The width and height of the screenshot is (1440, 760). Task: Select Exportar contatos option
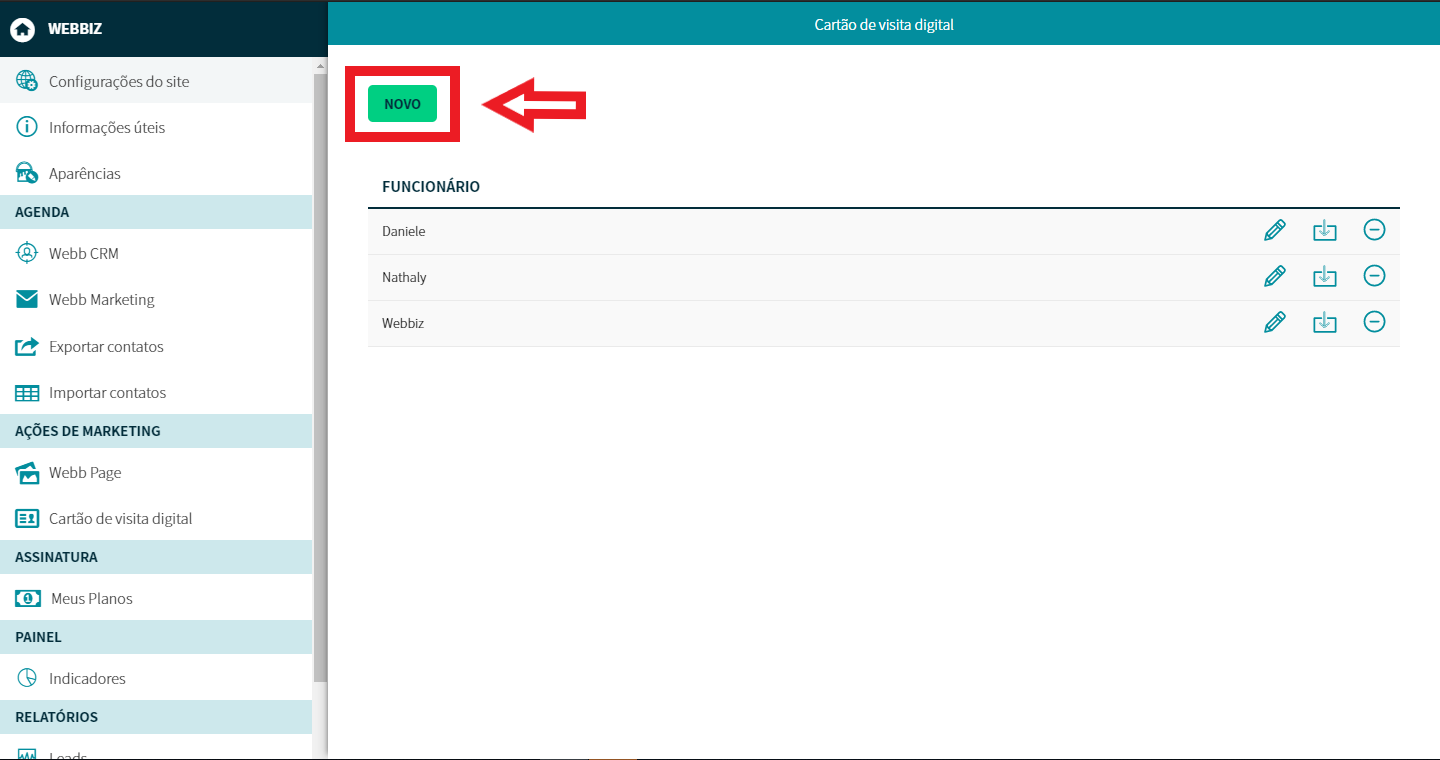pyautogui.click(x=105, y=347)
